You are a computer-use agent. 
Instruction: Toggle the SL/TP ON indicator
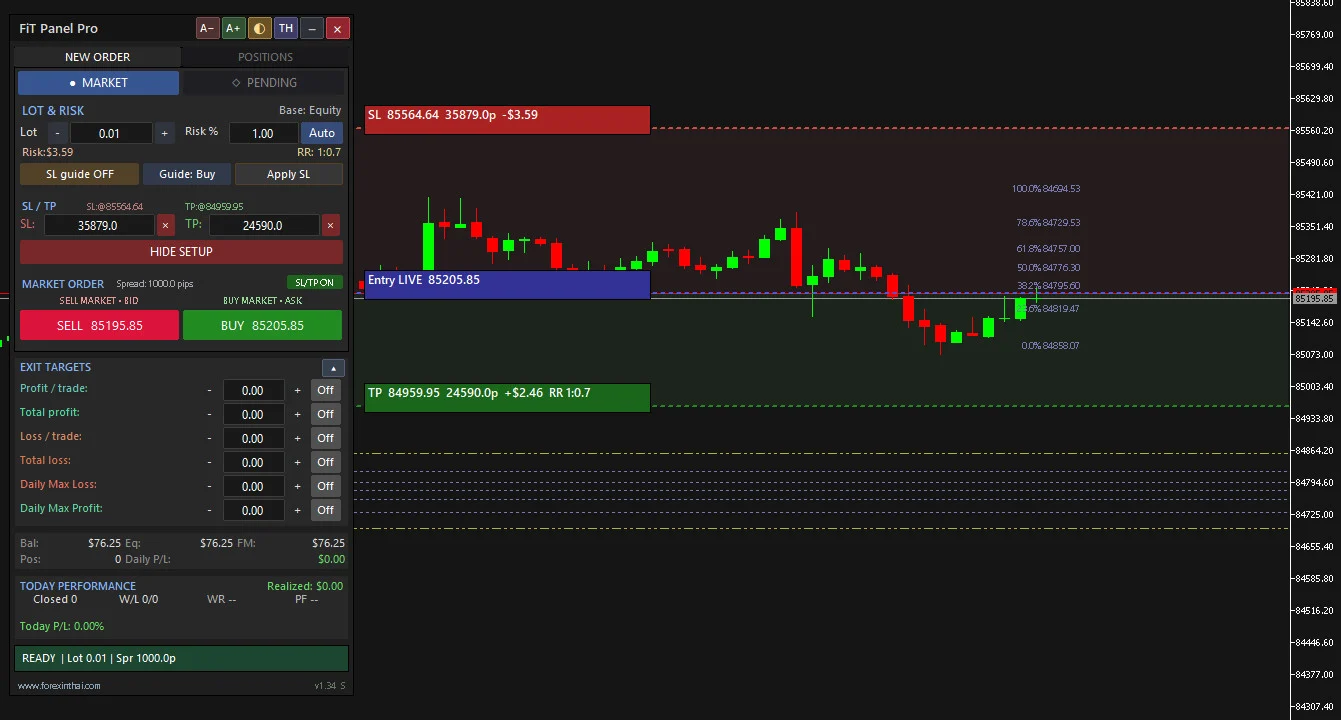pyautogui.click(x=315, y=283)
